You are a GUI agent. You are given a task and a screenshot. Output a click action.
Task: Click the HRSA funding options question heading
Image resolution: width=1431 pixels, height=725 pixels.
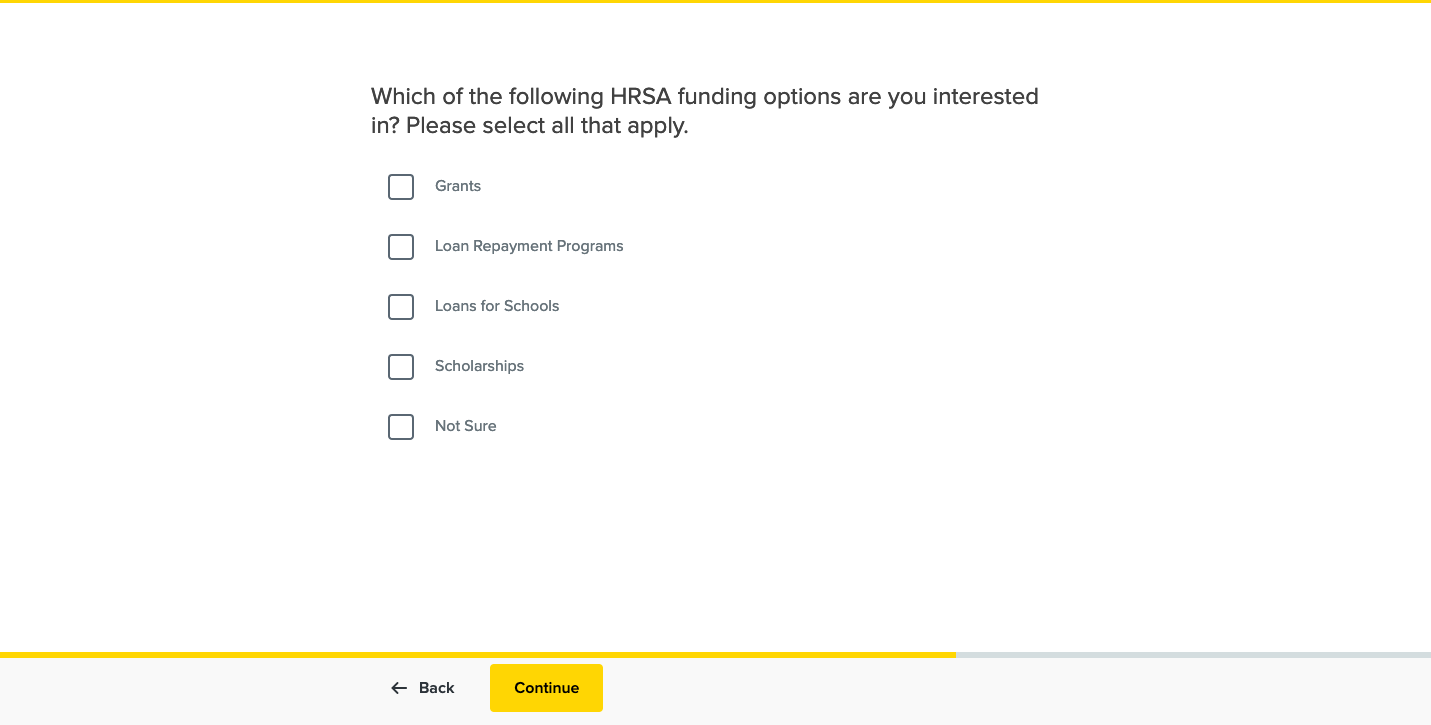pos(704,97)
